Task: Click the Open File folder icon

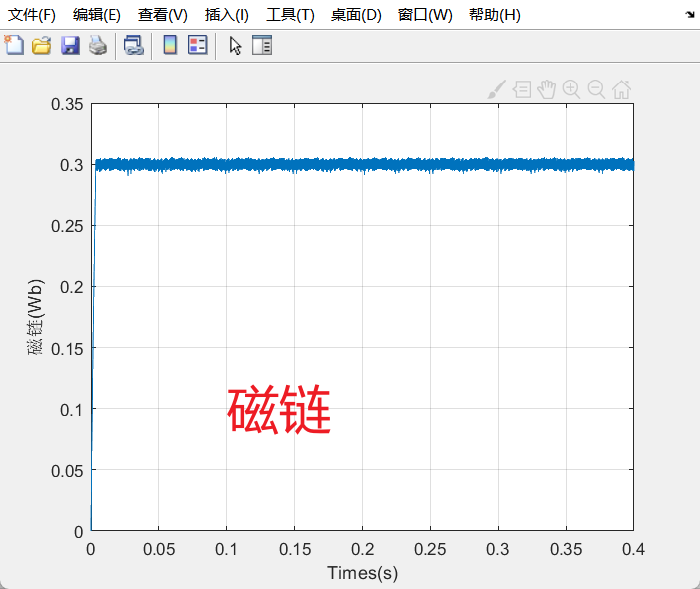Action: point(42,46)
